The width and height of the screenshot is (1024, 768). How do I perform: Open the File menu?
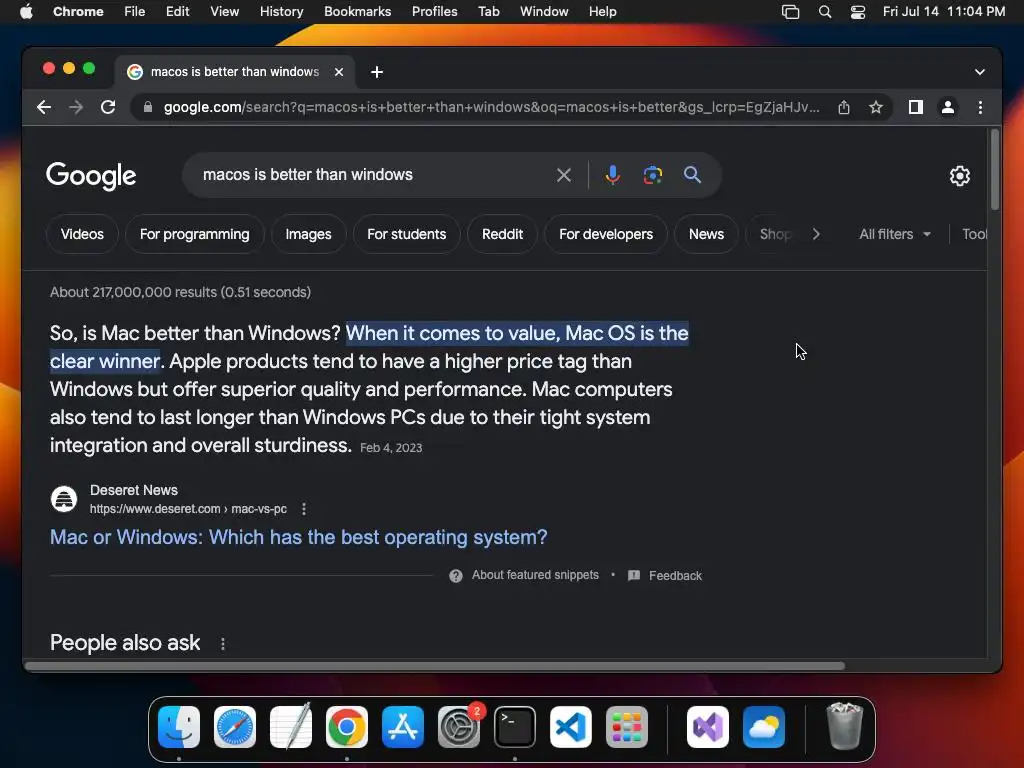135,12
